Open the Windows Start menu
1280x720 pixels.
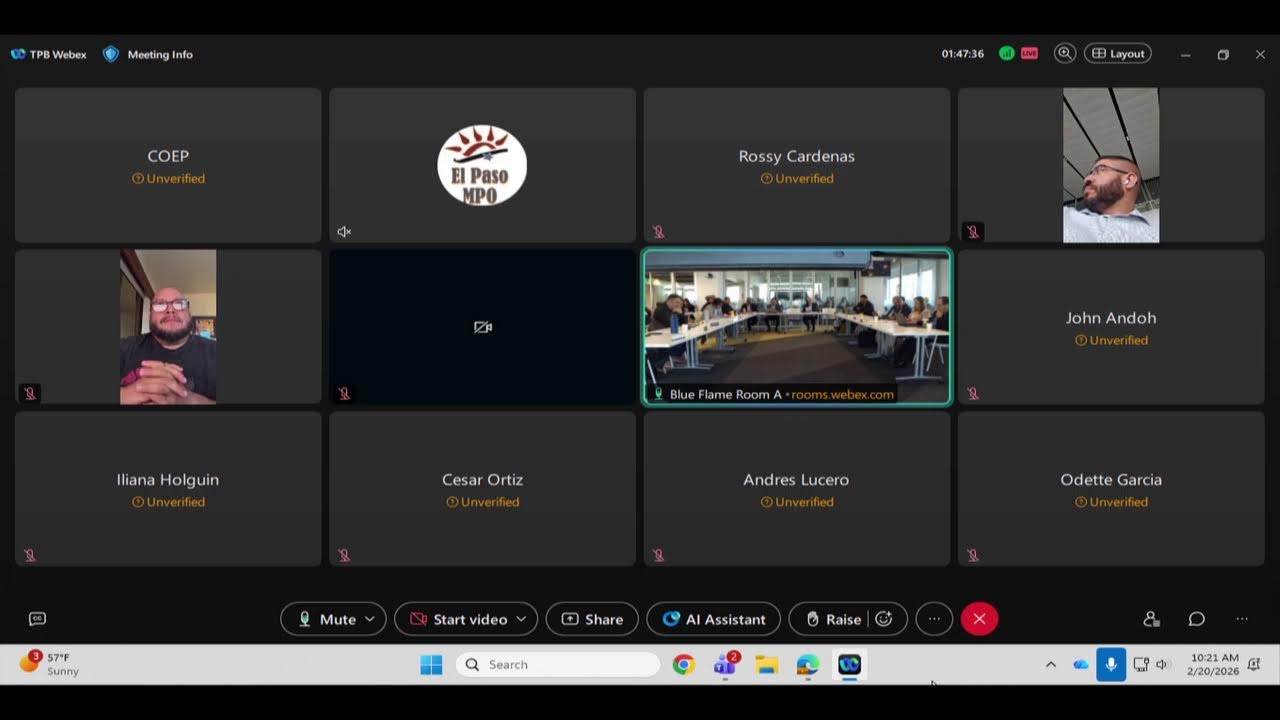point(431,664)
